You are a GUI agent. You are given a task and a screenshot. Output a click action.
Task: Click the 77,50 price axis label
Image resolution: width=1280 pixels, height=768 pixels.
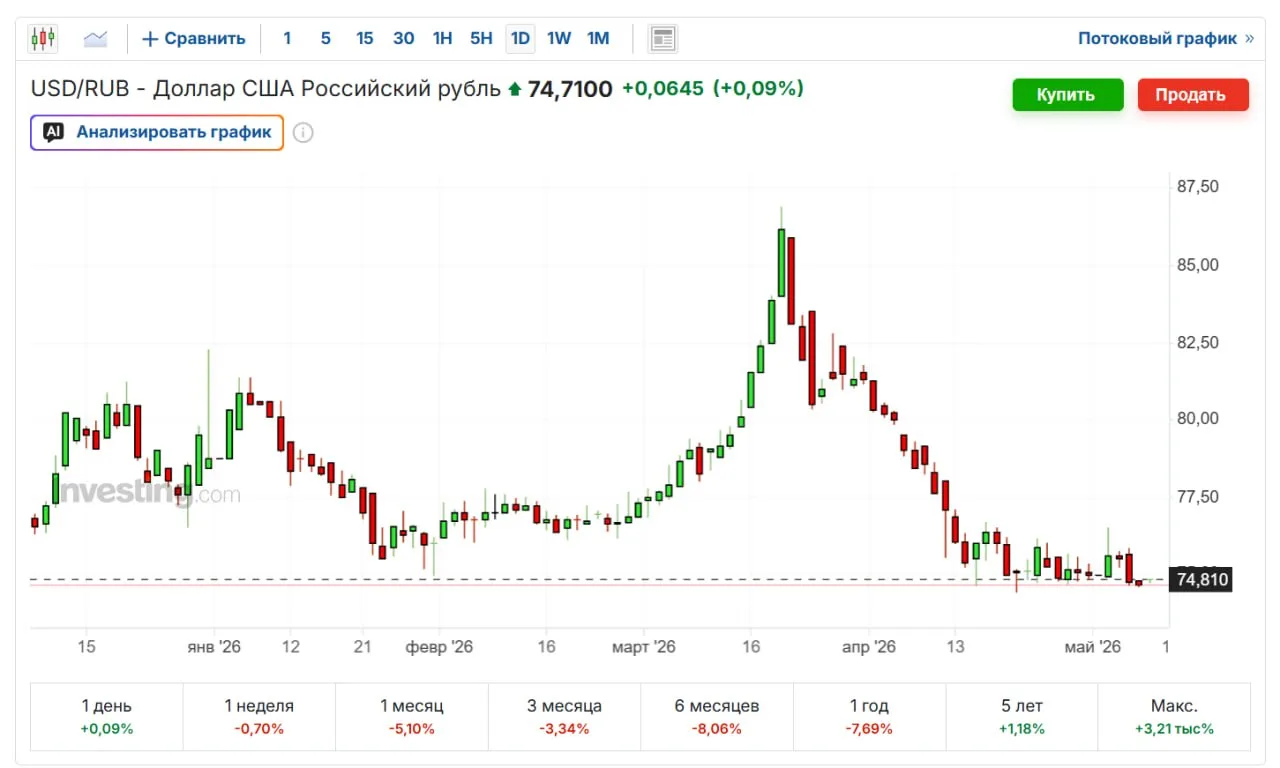1198,497
